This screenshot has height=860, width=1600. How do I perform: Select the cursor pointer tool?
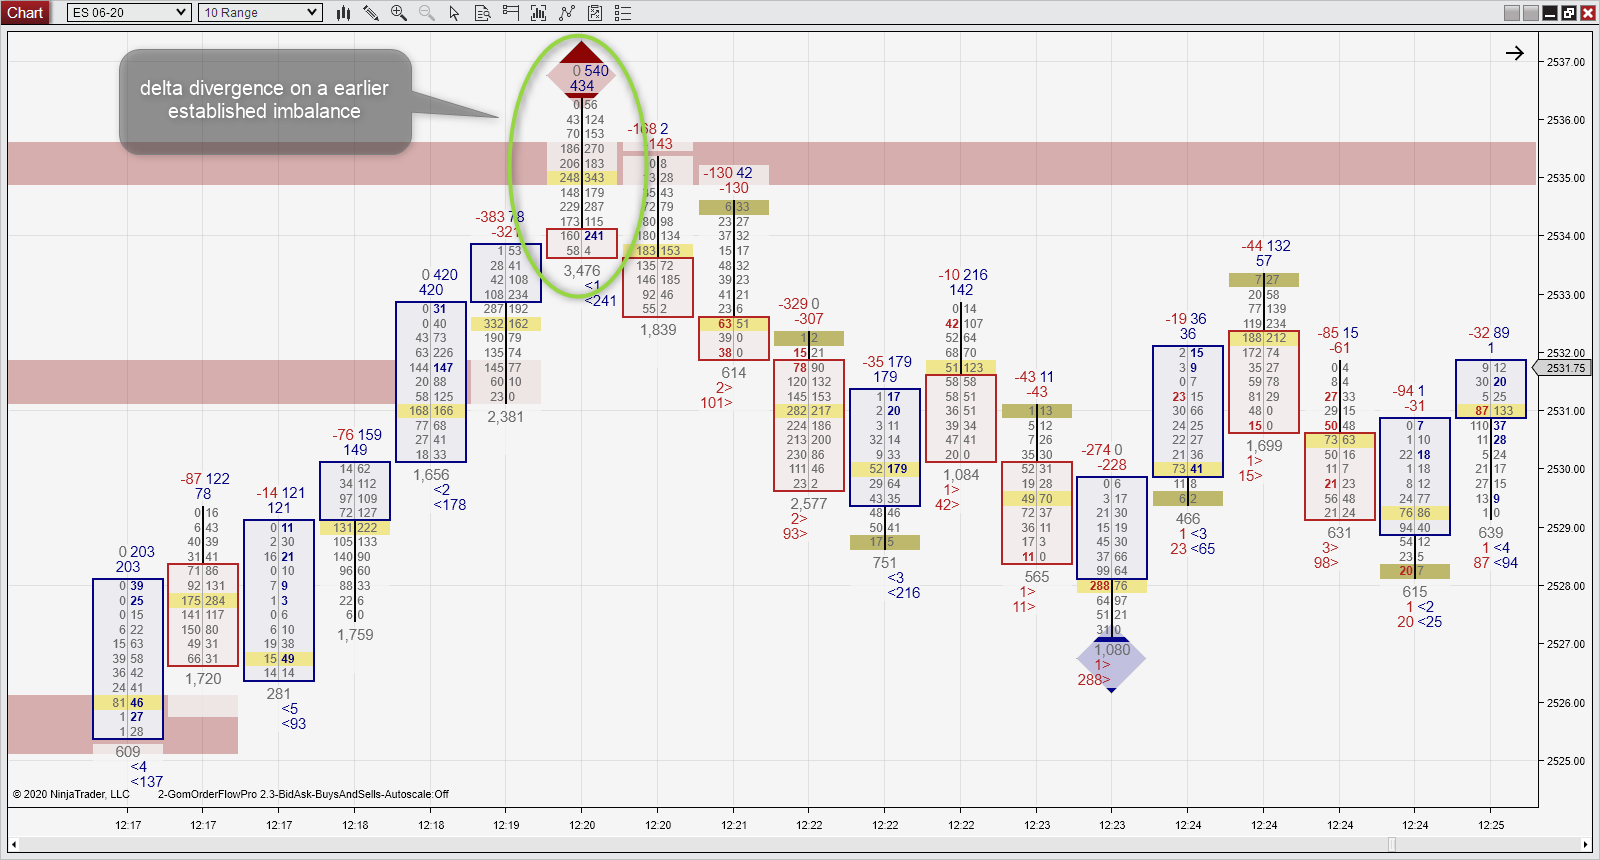tap(454, 13)
